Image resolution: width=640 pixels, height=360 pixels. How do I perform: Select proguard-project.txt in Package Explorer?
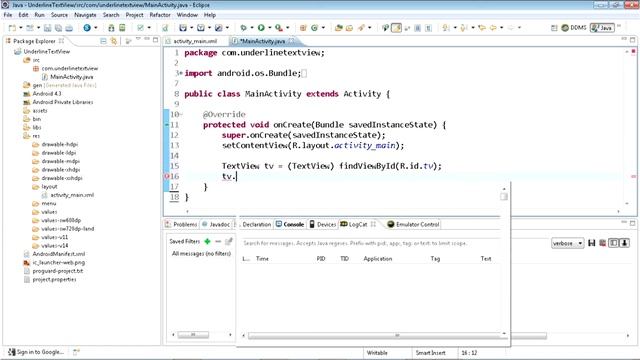58,271
